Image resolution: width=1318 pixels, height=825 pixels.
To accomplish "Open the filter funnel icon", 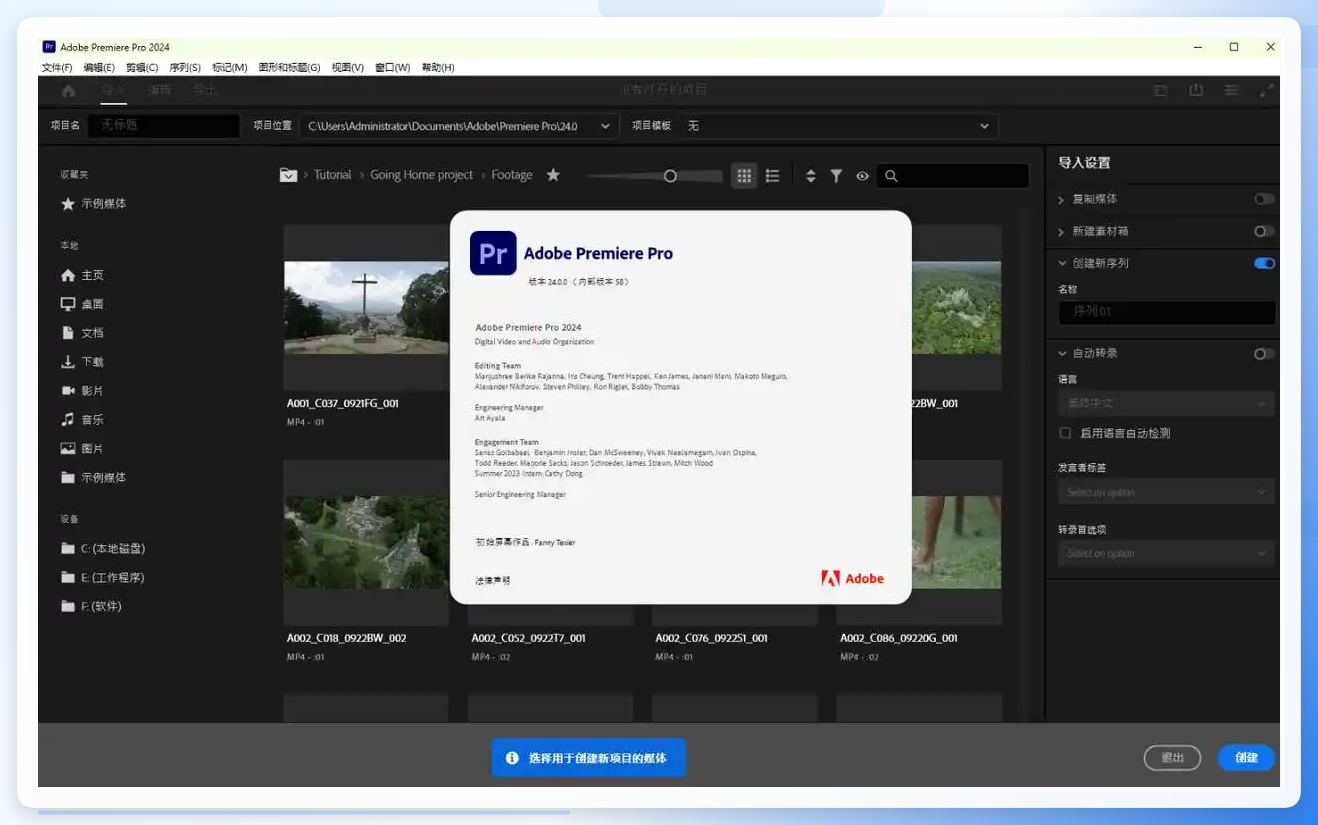I will 836,176.
